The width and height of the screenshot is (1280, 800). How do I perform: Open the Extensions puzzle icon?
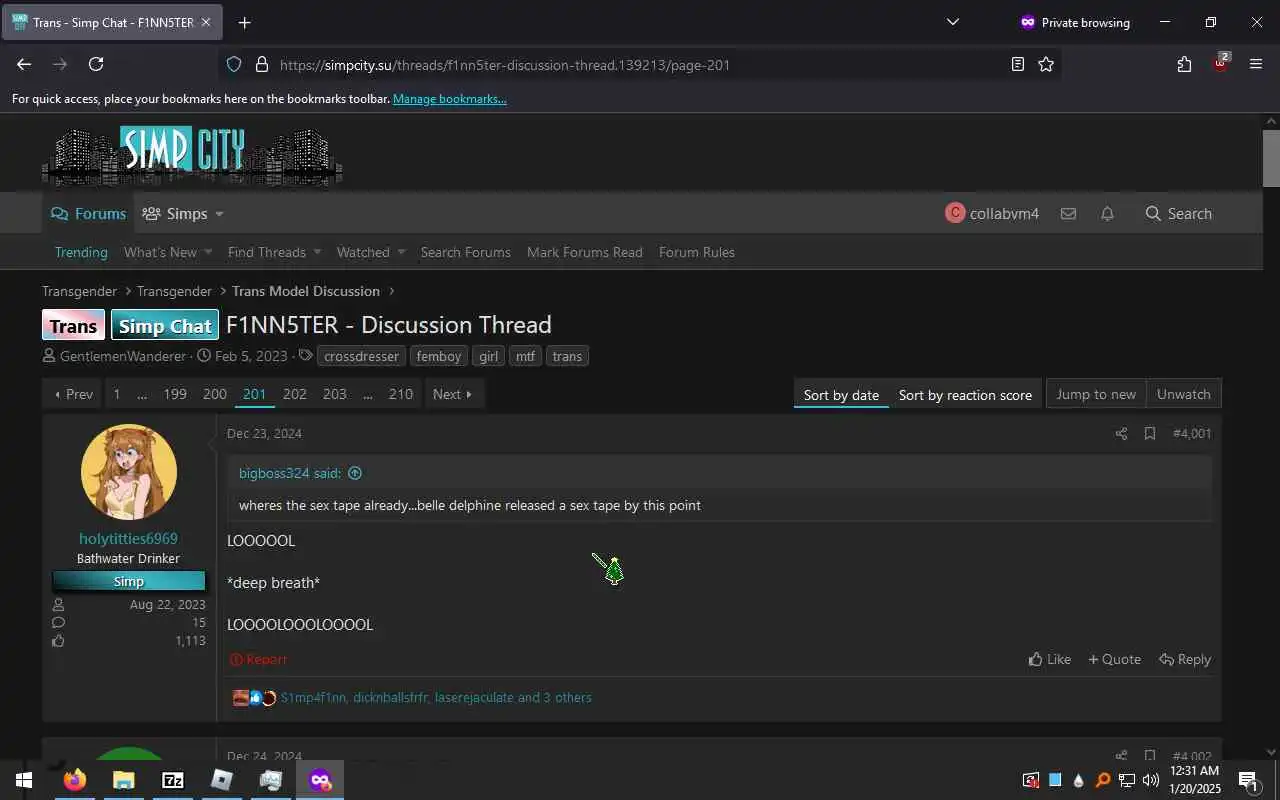[x=1184, y=64]
